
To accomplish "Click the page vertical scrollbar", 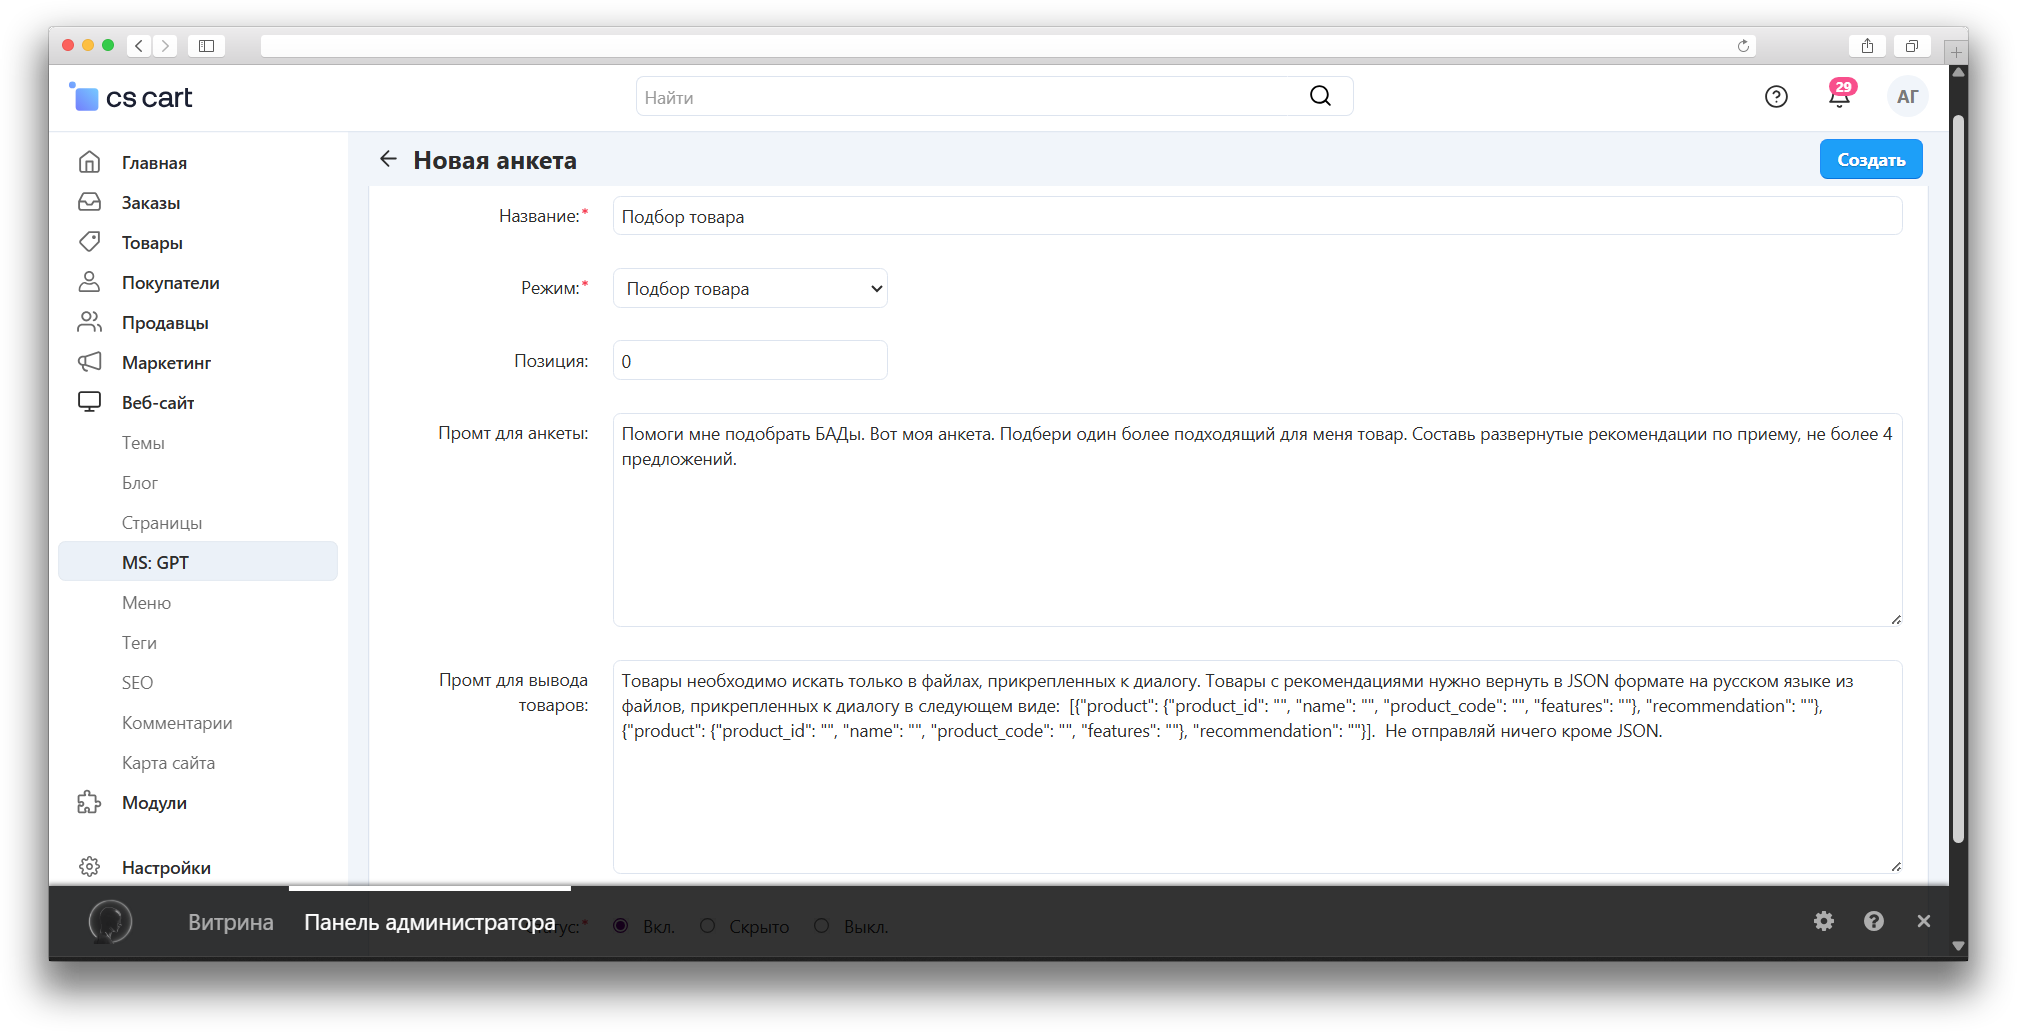I will (x=1958, y=480).
